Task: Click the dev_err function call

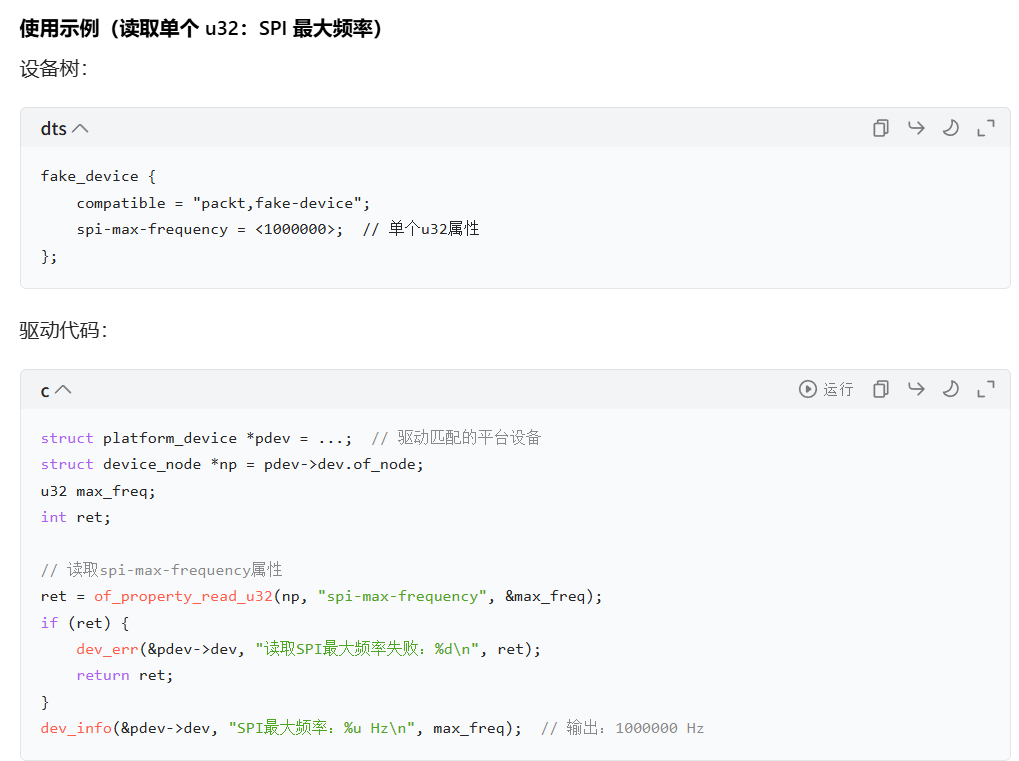Action: tap(107, 649)
